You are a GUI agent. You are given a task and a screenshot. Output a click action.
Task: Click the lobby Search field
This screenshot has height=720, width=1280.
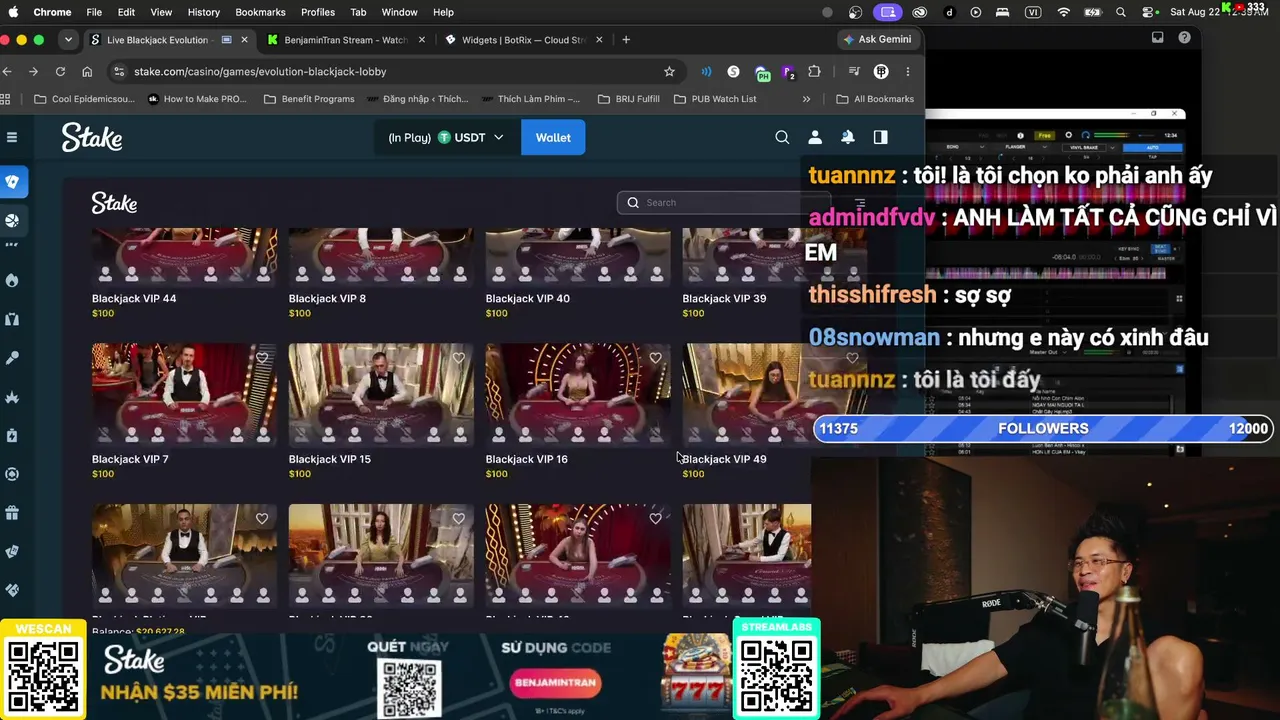pos(723,202)
